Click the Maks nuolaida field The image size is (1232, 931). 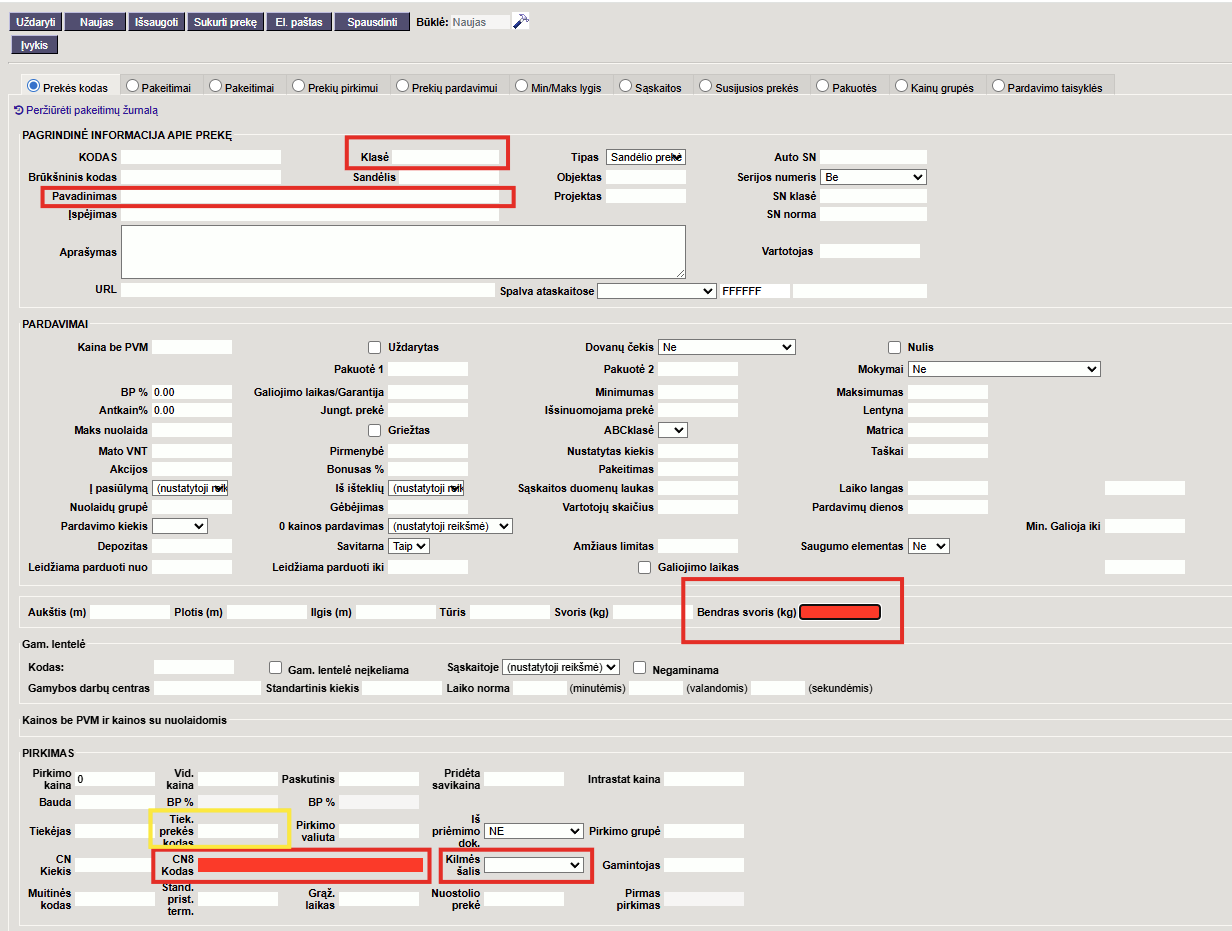click(x=192, y=430)
